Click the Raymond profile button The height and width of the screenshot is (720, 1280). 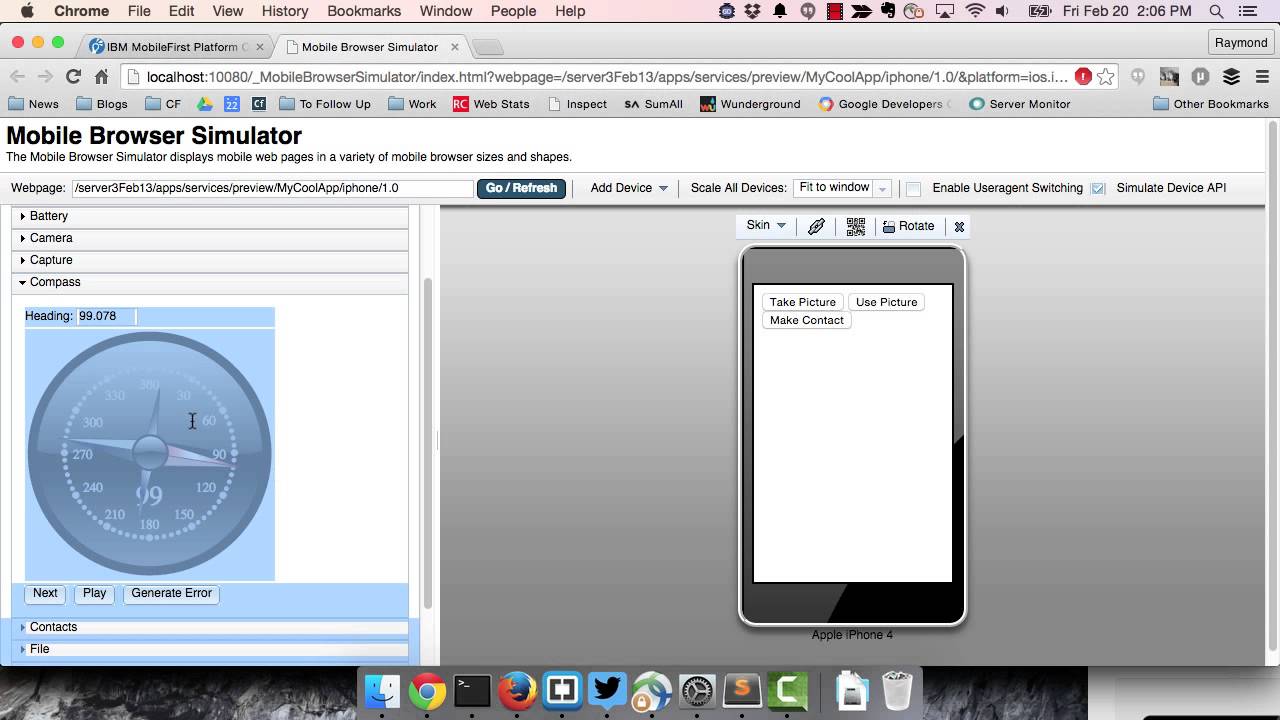point(1241,43)
